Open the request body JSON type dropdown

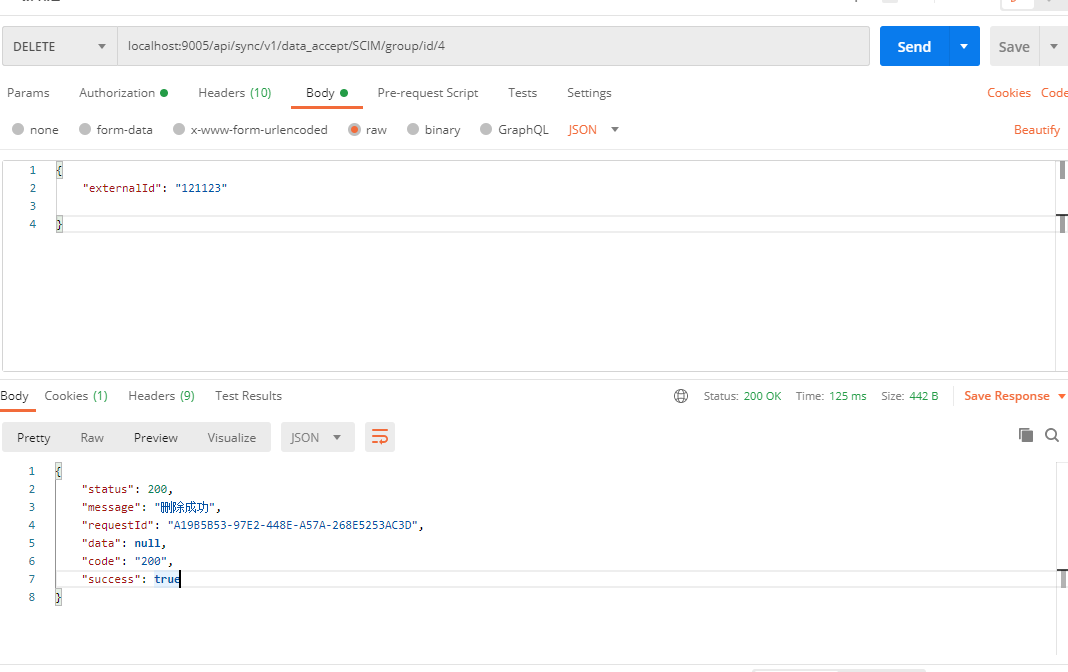[593, 129]
